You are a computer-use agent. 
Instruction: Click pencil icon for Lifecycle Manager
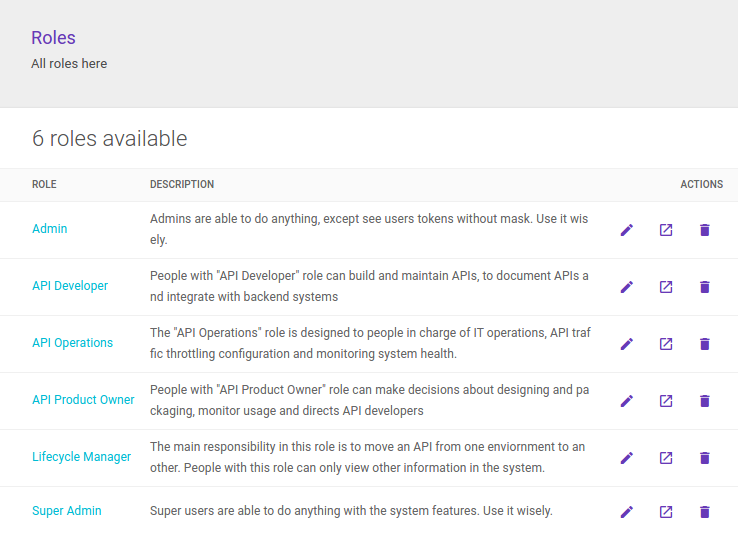[x=627, y=458]
